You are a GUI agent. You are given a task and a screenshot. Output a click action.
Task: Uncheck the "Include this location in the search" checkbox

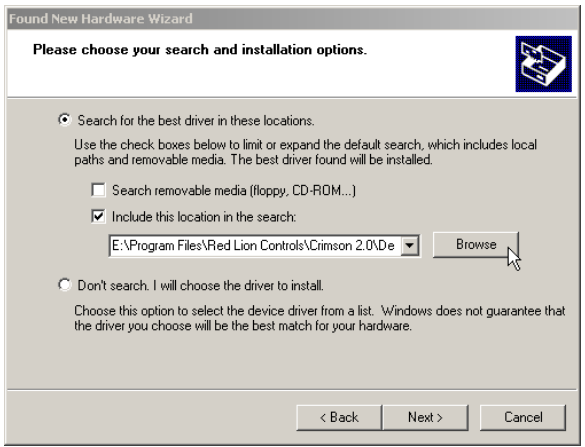click(x=98, y=216)
